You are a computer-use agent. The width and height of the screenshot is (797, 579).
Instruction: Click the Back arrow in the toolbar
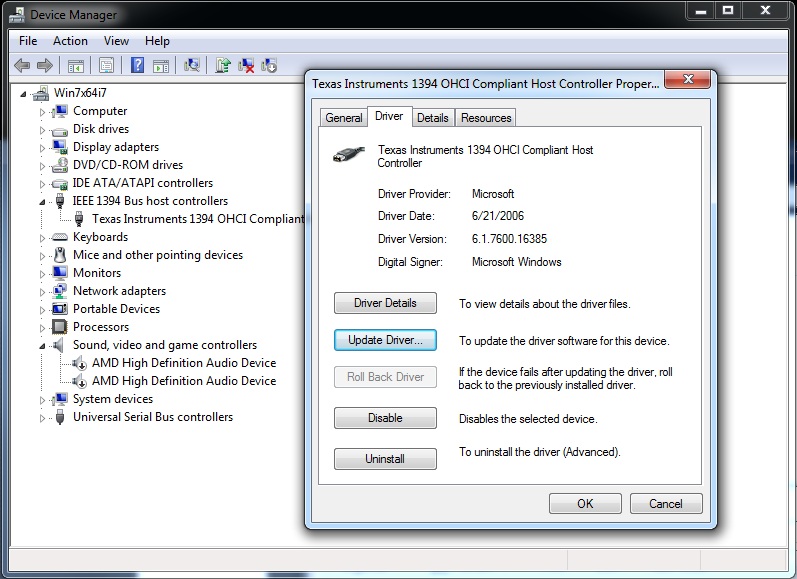[x=22, y=65]
